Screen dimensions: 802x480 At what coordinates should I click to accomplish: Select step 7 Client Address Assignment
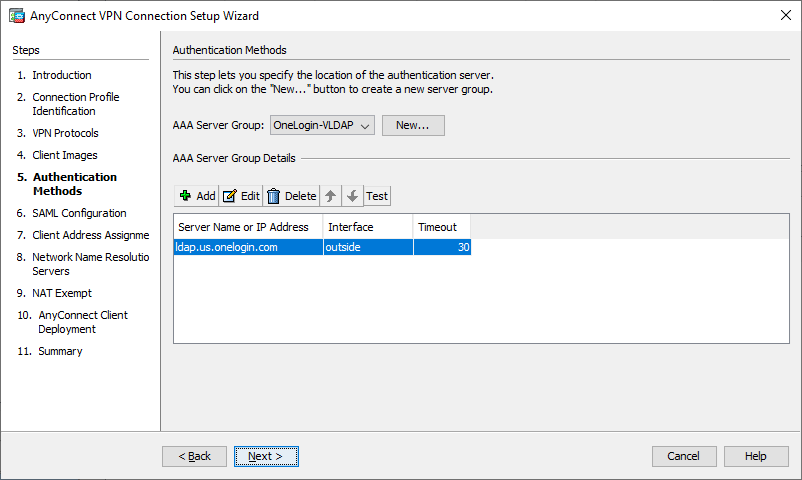click(x=83, y=235)
